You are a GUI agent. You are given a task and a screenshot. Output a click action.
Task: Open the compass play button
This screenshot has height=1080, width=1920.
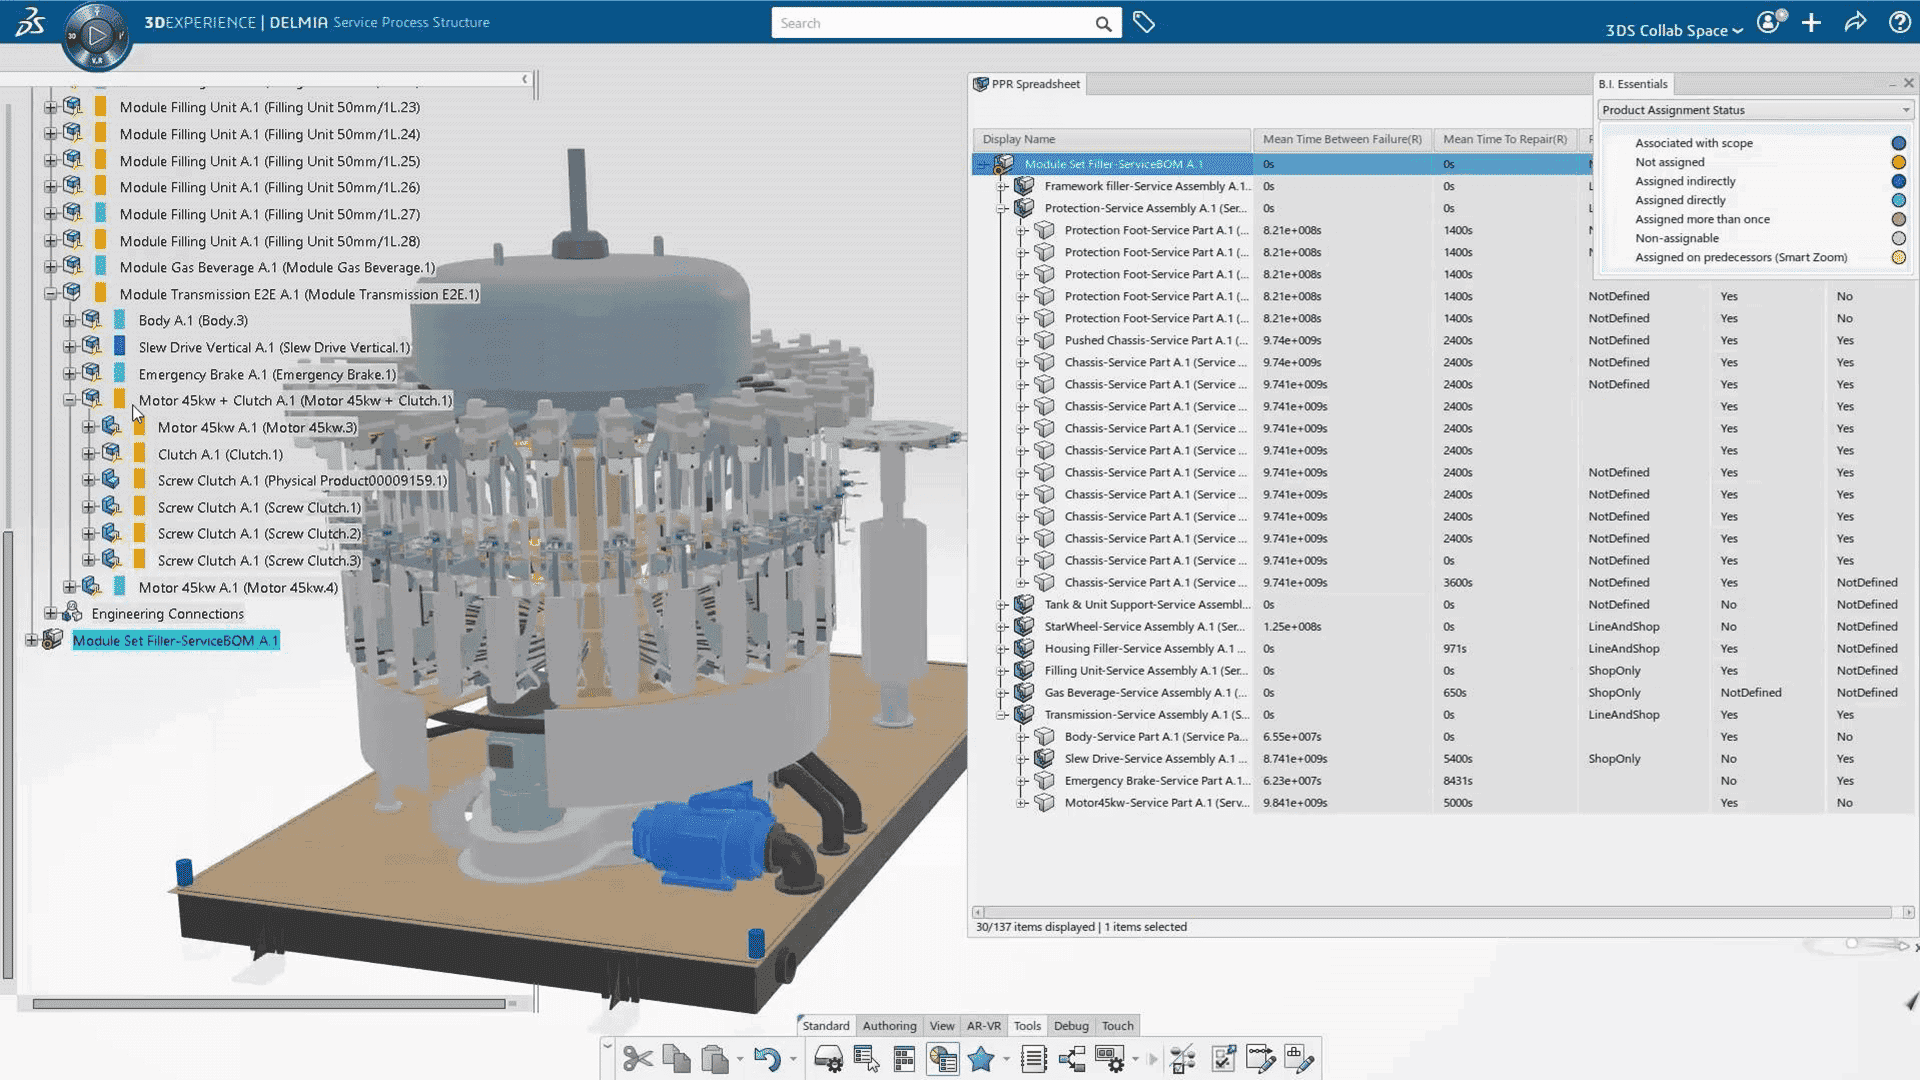click(x=97, y=36)
